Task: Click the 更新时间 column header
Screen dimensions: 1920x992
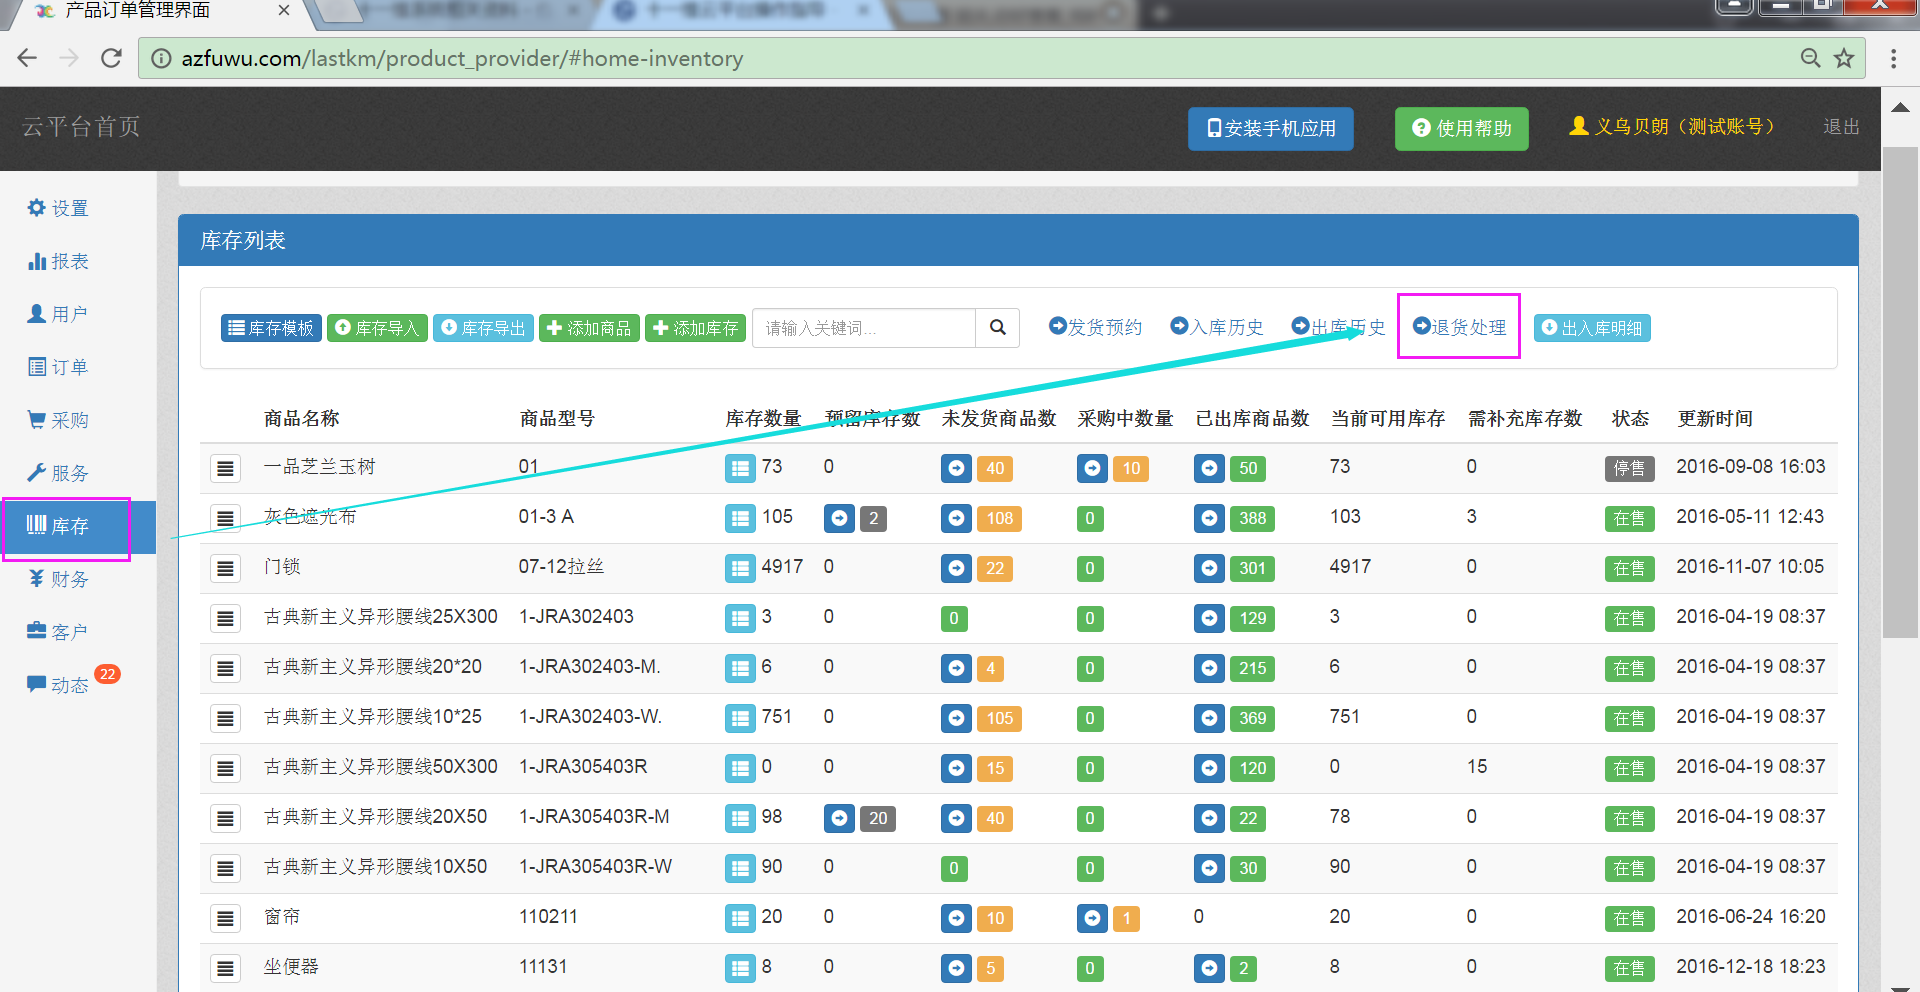Action: (x=1715, y=418)
